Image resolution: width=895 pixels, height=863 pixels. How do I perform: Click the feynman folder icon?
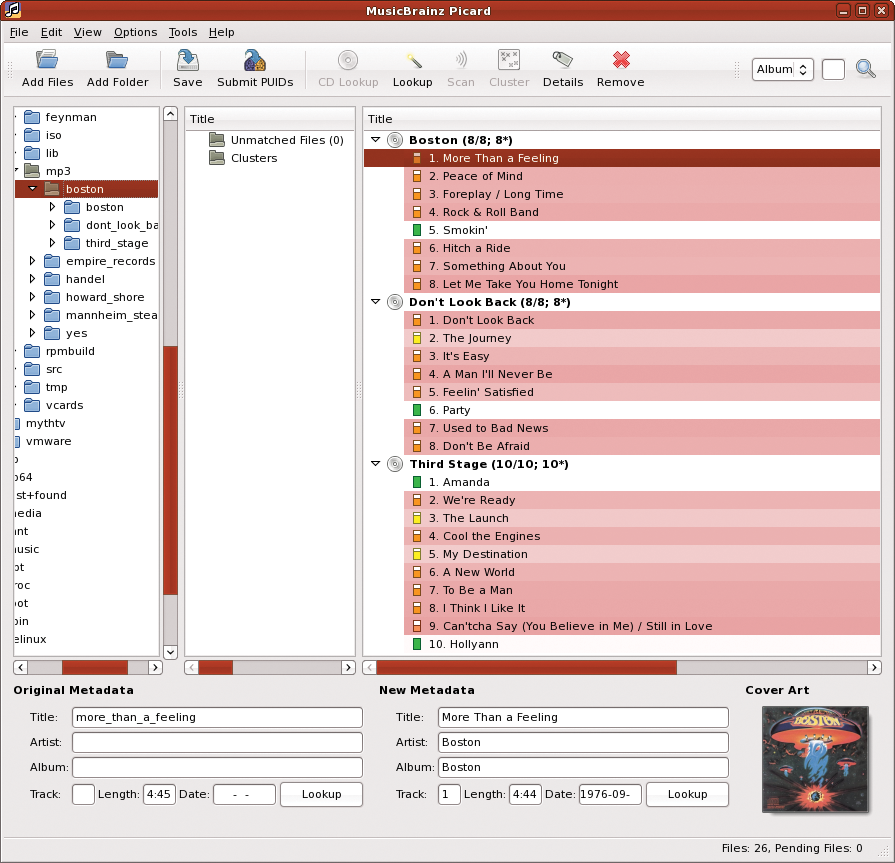[x=31, y=117]
